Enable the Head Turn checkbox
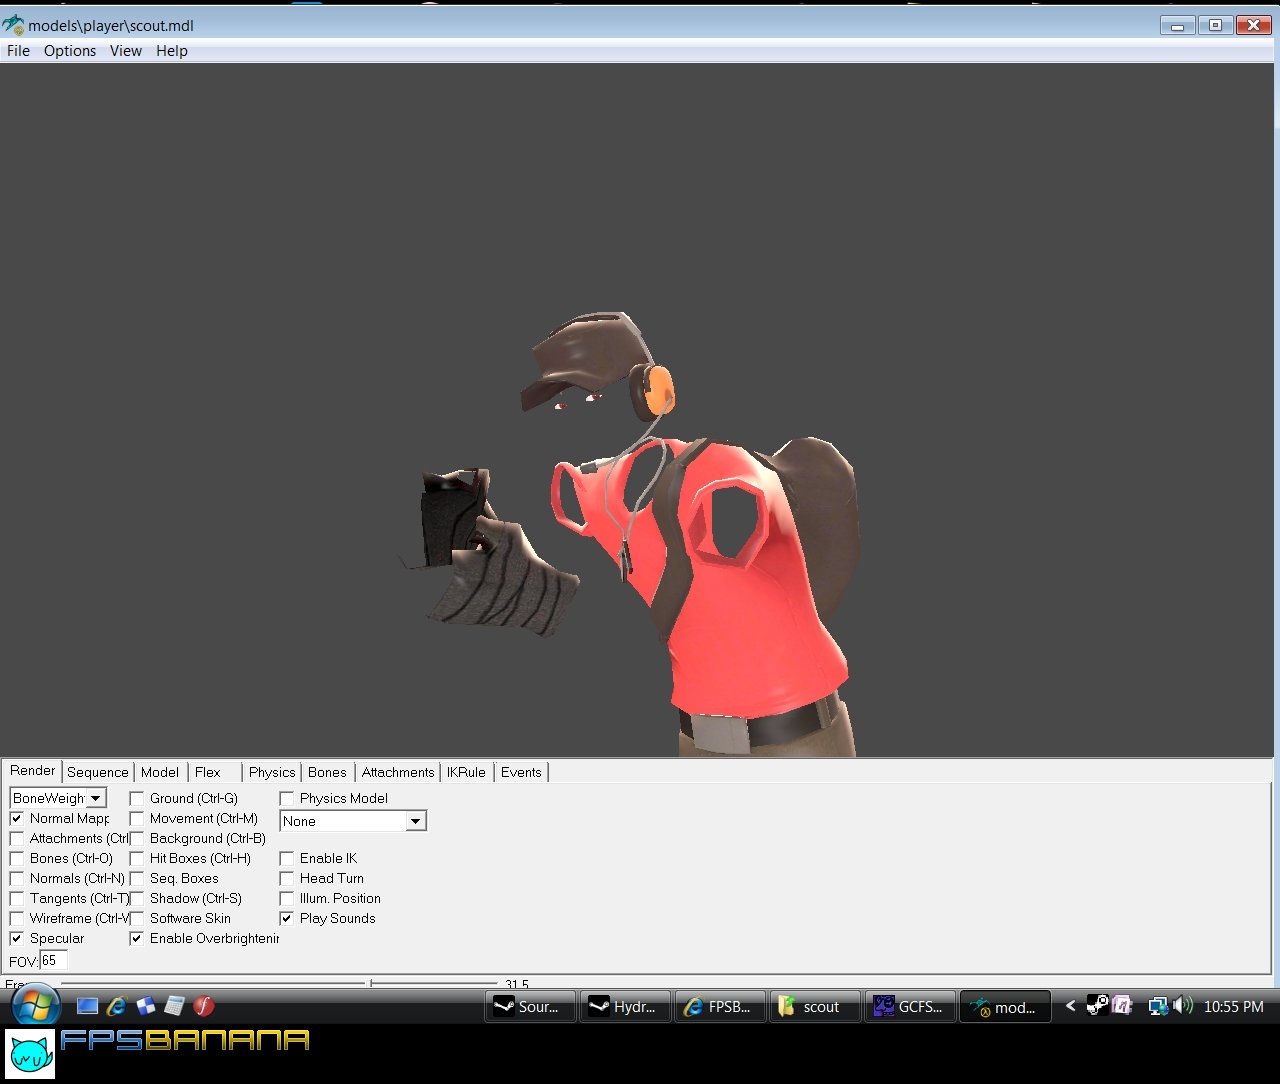This screenshot has width=1280, height=1084. (x=287, y=878)
